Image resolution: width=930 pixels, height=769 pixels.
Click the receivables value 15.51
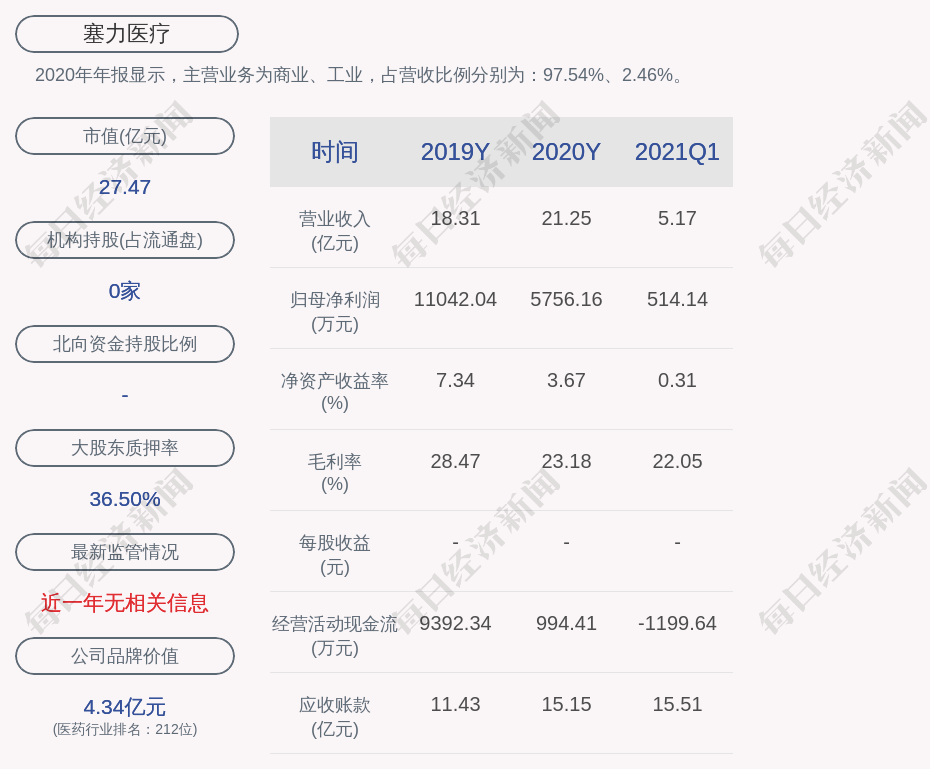(677, 704)
